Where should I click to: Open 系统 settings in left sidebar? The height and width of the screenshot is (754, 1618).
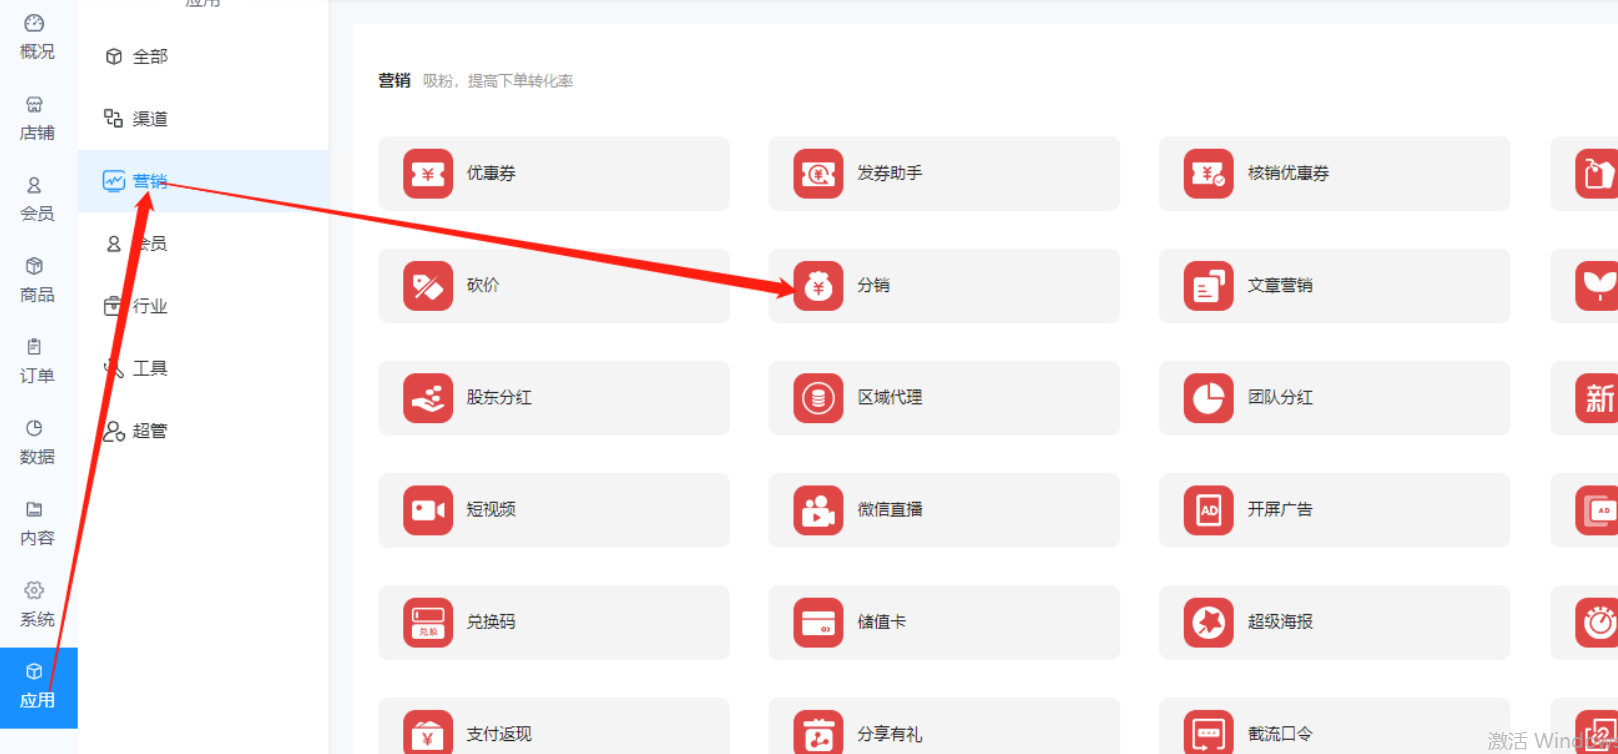tap(37, 604)
